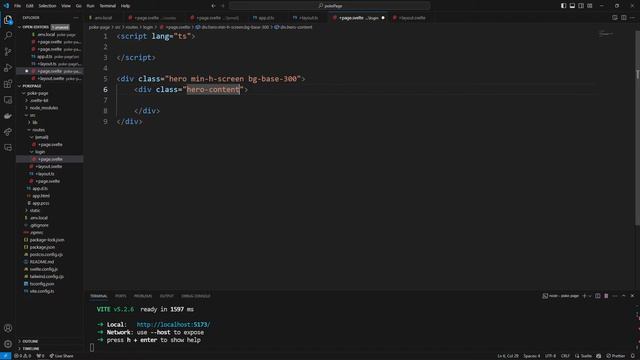Collapse the OPEN EDITORS section
640x360 pixels.
point(35,27)
